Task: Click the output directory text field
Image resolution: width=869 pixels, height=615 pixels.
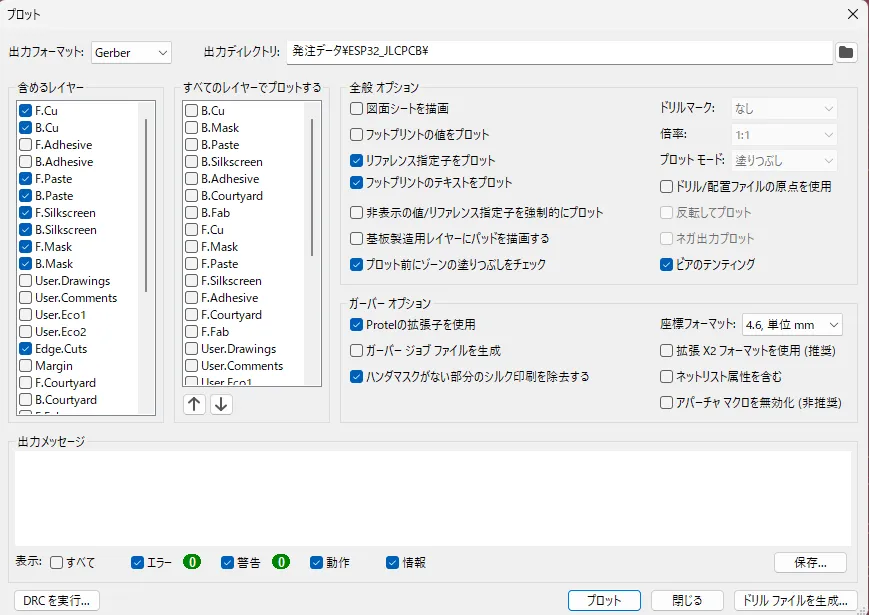Action: pos(558,51)
